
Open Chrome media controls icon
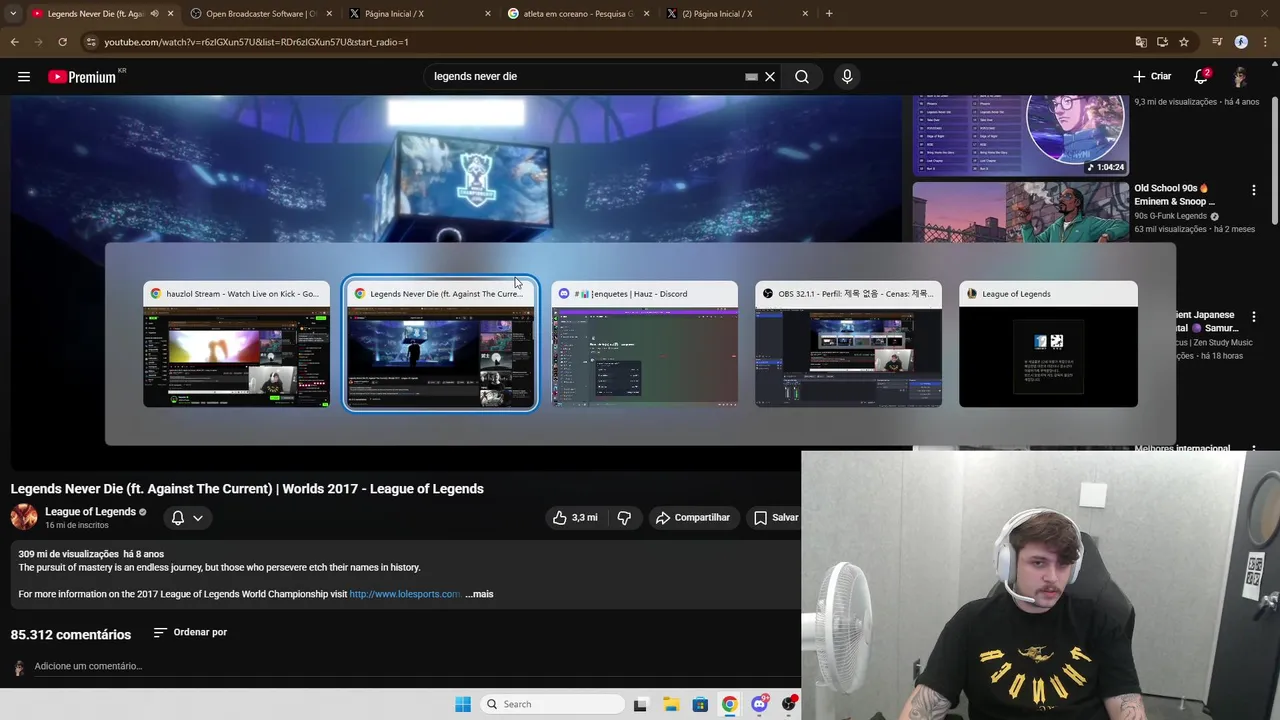[x=1217, y=42]
